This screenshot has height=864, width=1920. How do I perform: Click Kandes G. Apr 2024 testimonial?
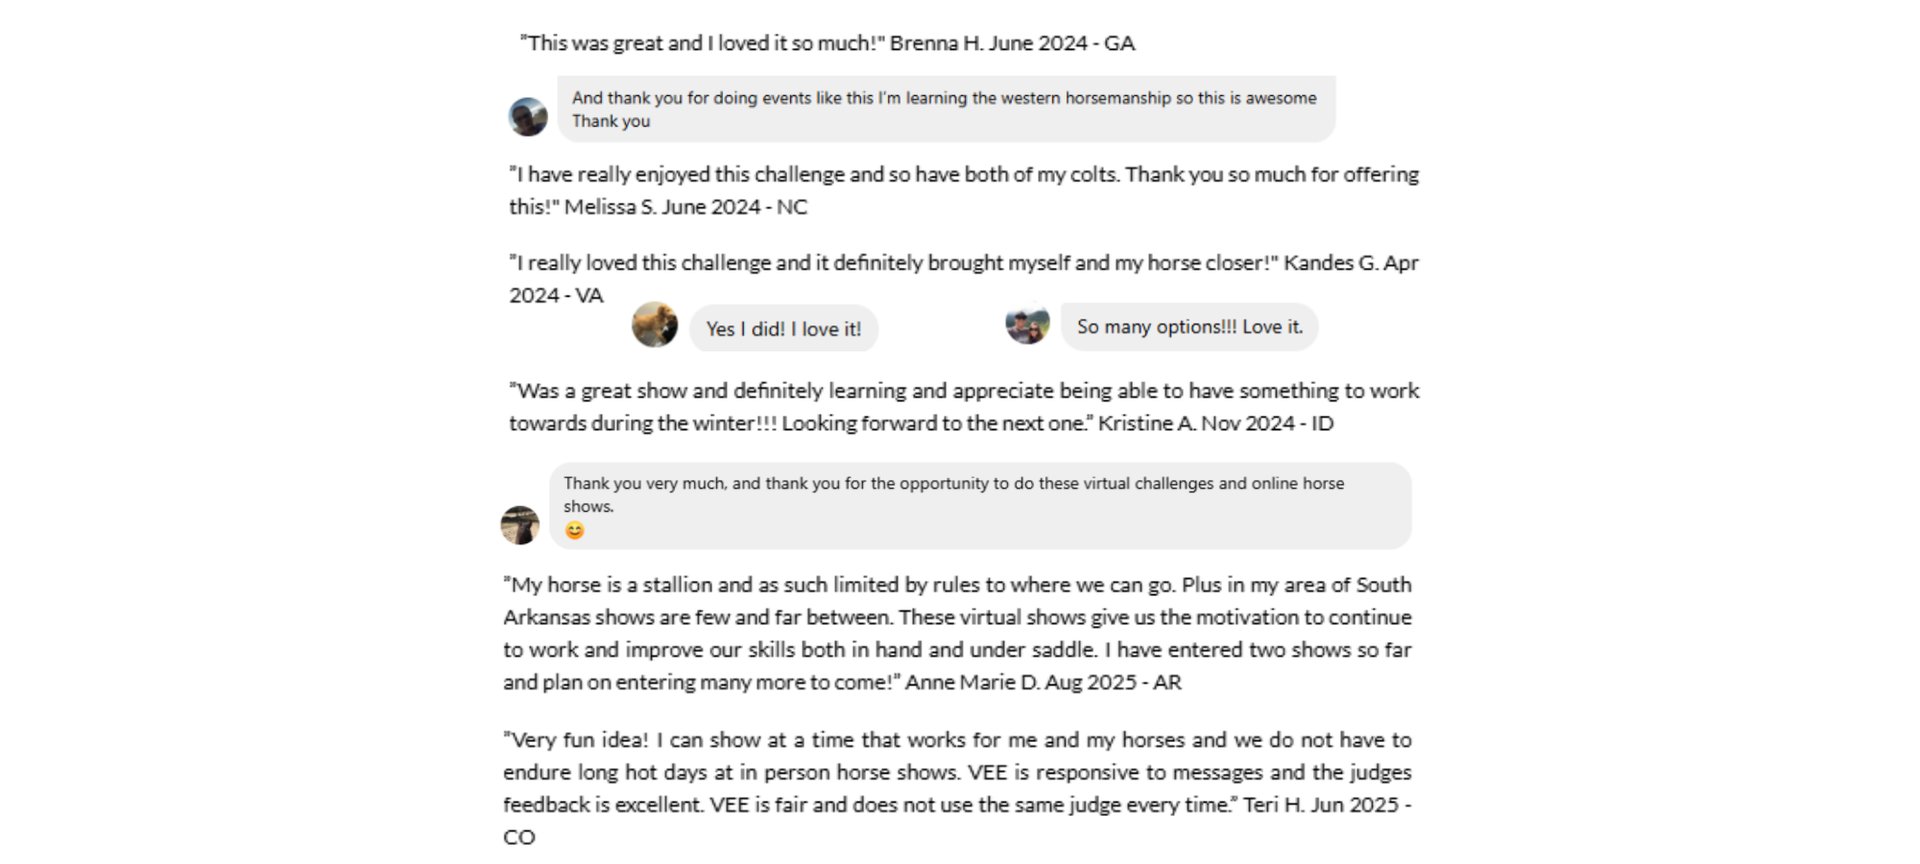964,279
